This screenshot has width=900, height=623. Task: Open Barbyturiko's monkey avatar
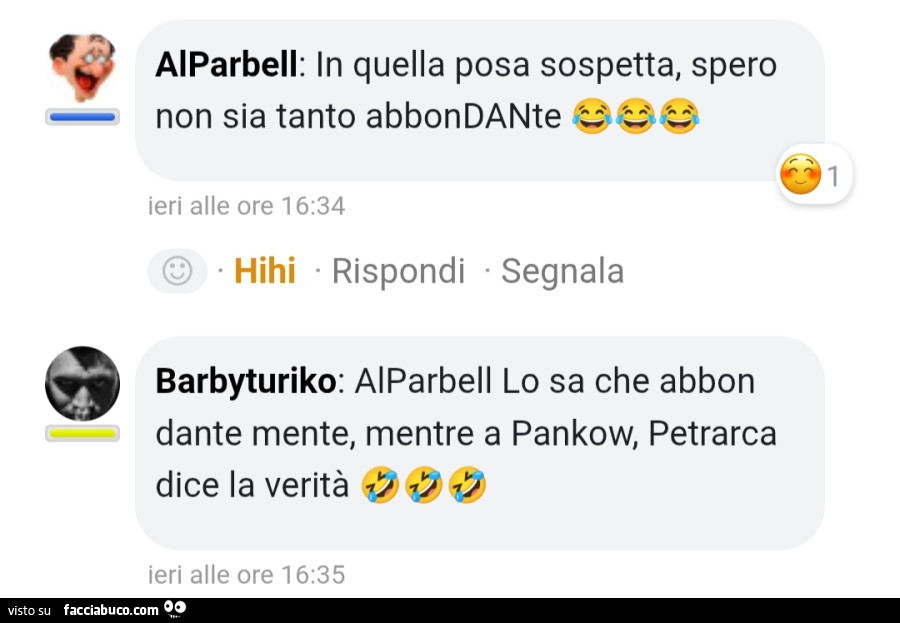tap(83, 384)
